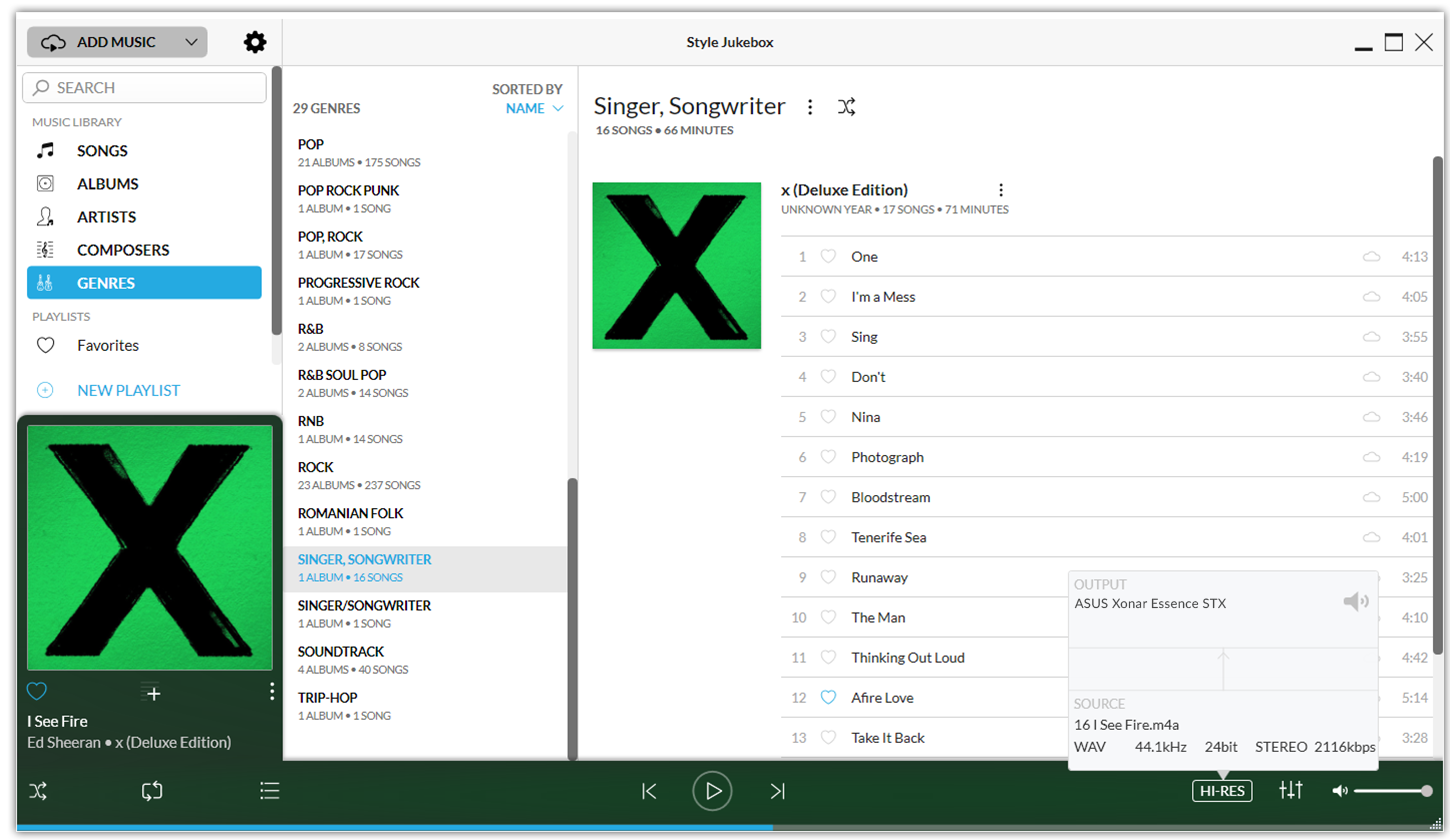Click the cloud icon on the Tenerife Sea track
Viewport: 1450px width, 840px height.
pos(1372,537)
